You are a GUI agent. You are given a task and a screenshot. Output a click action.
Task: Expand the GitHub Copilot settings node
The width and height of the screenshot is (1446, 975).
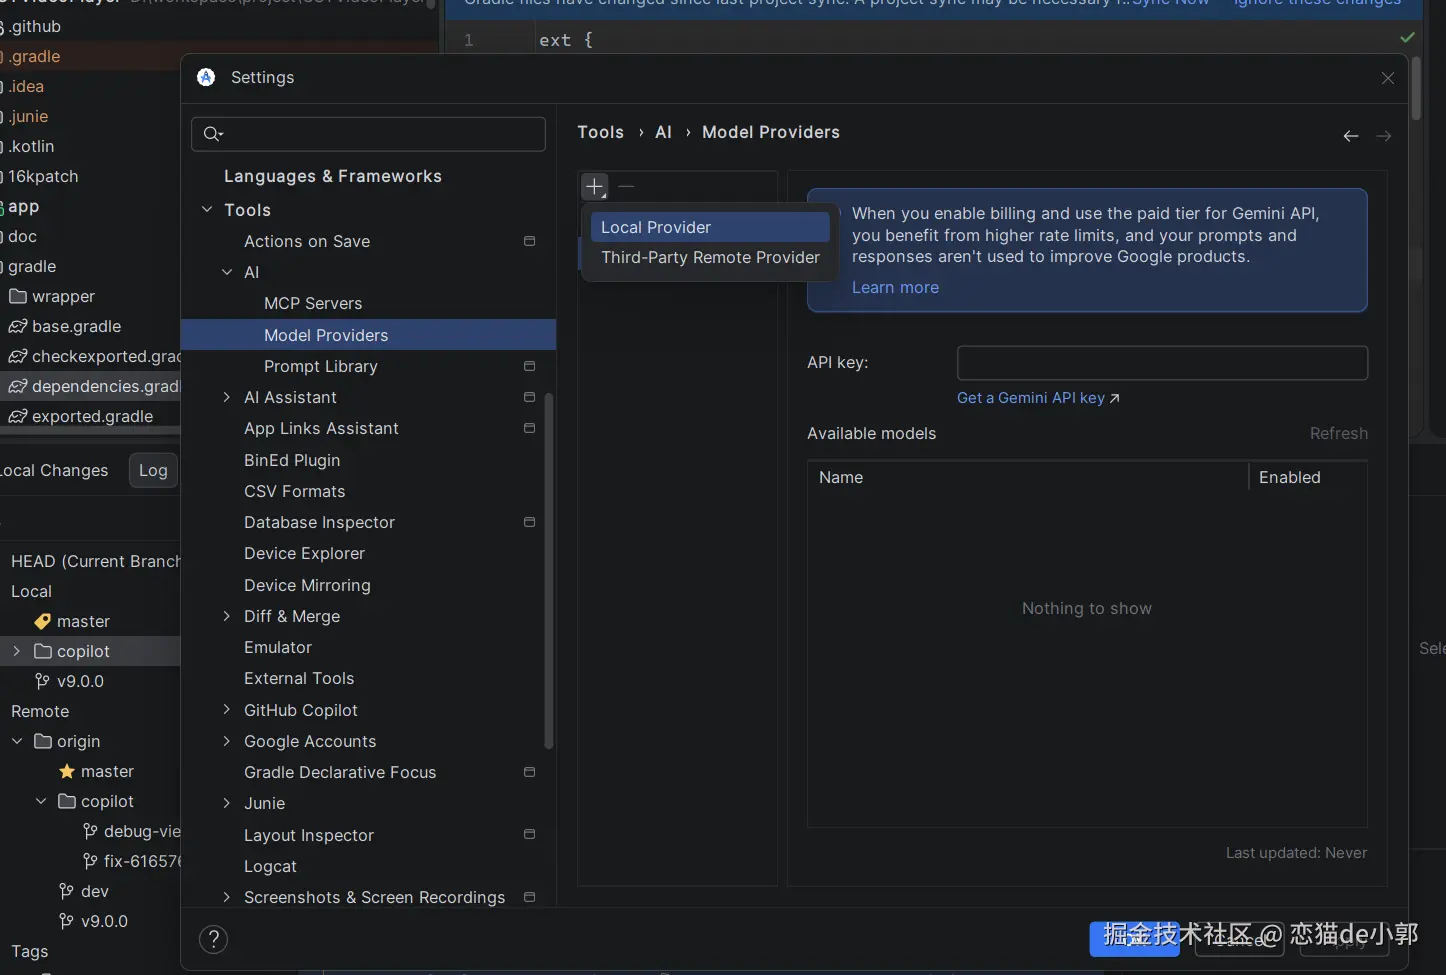(227, 710)
